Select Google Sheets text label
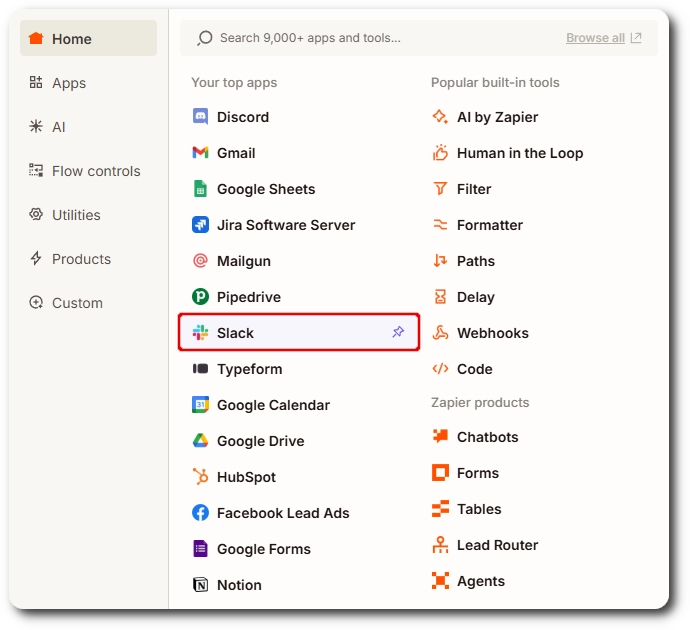 coord(266,189)
